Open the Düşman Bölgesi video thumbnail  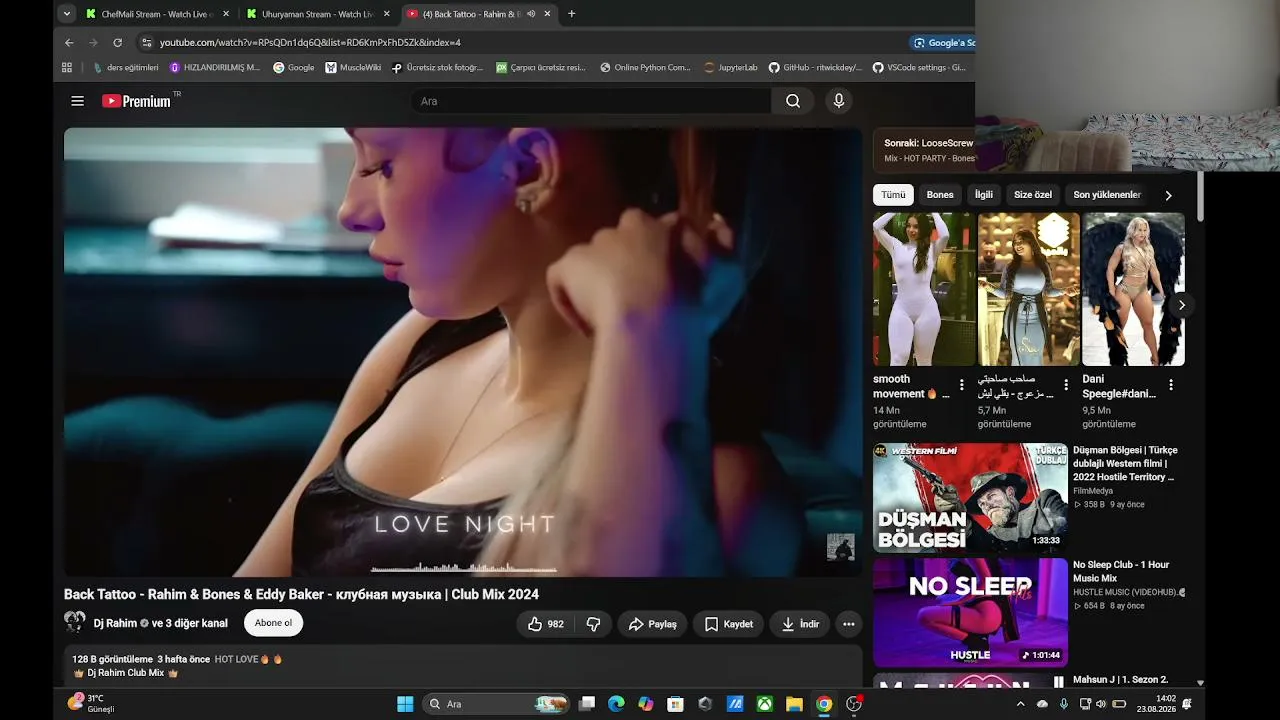[970, 498]
